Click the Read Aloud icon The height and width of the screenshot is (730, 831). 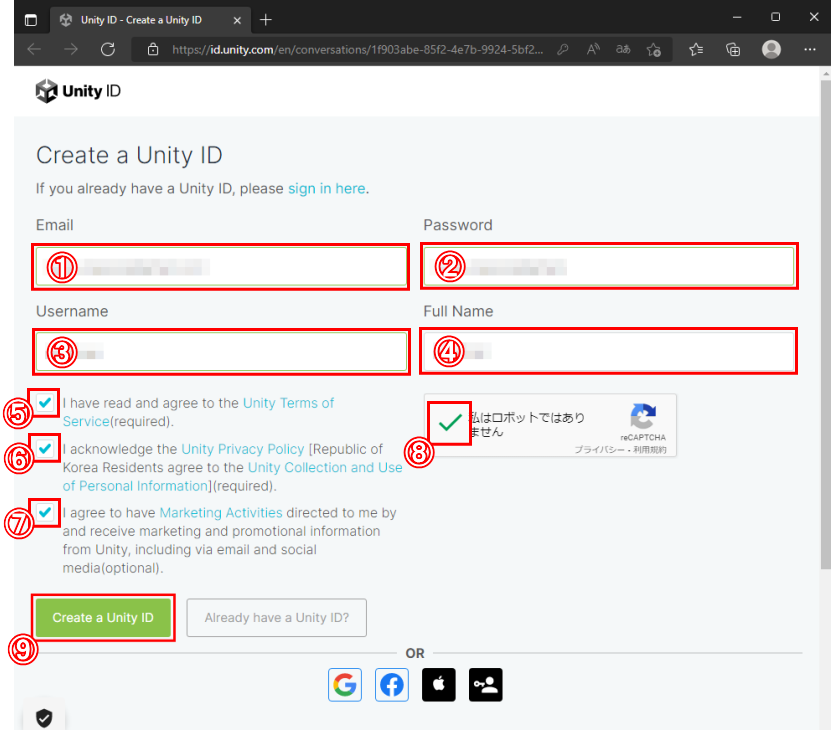(593, 49)
